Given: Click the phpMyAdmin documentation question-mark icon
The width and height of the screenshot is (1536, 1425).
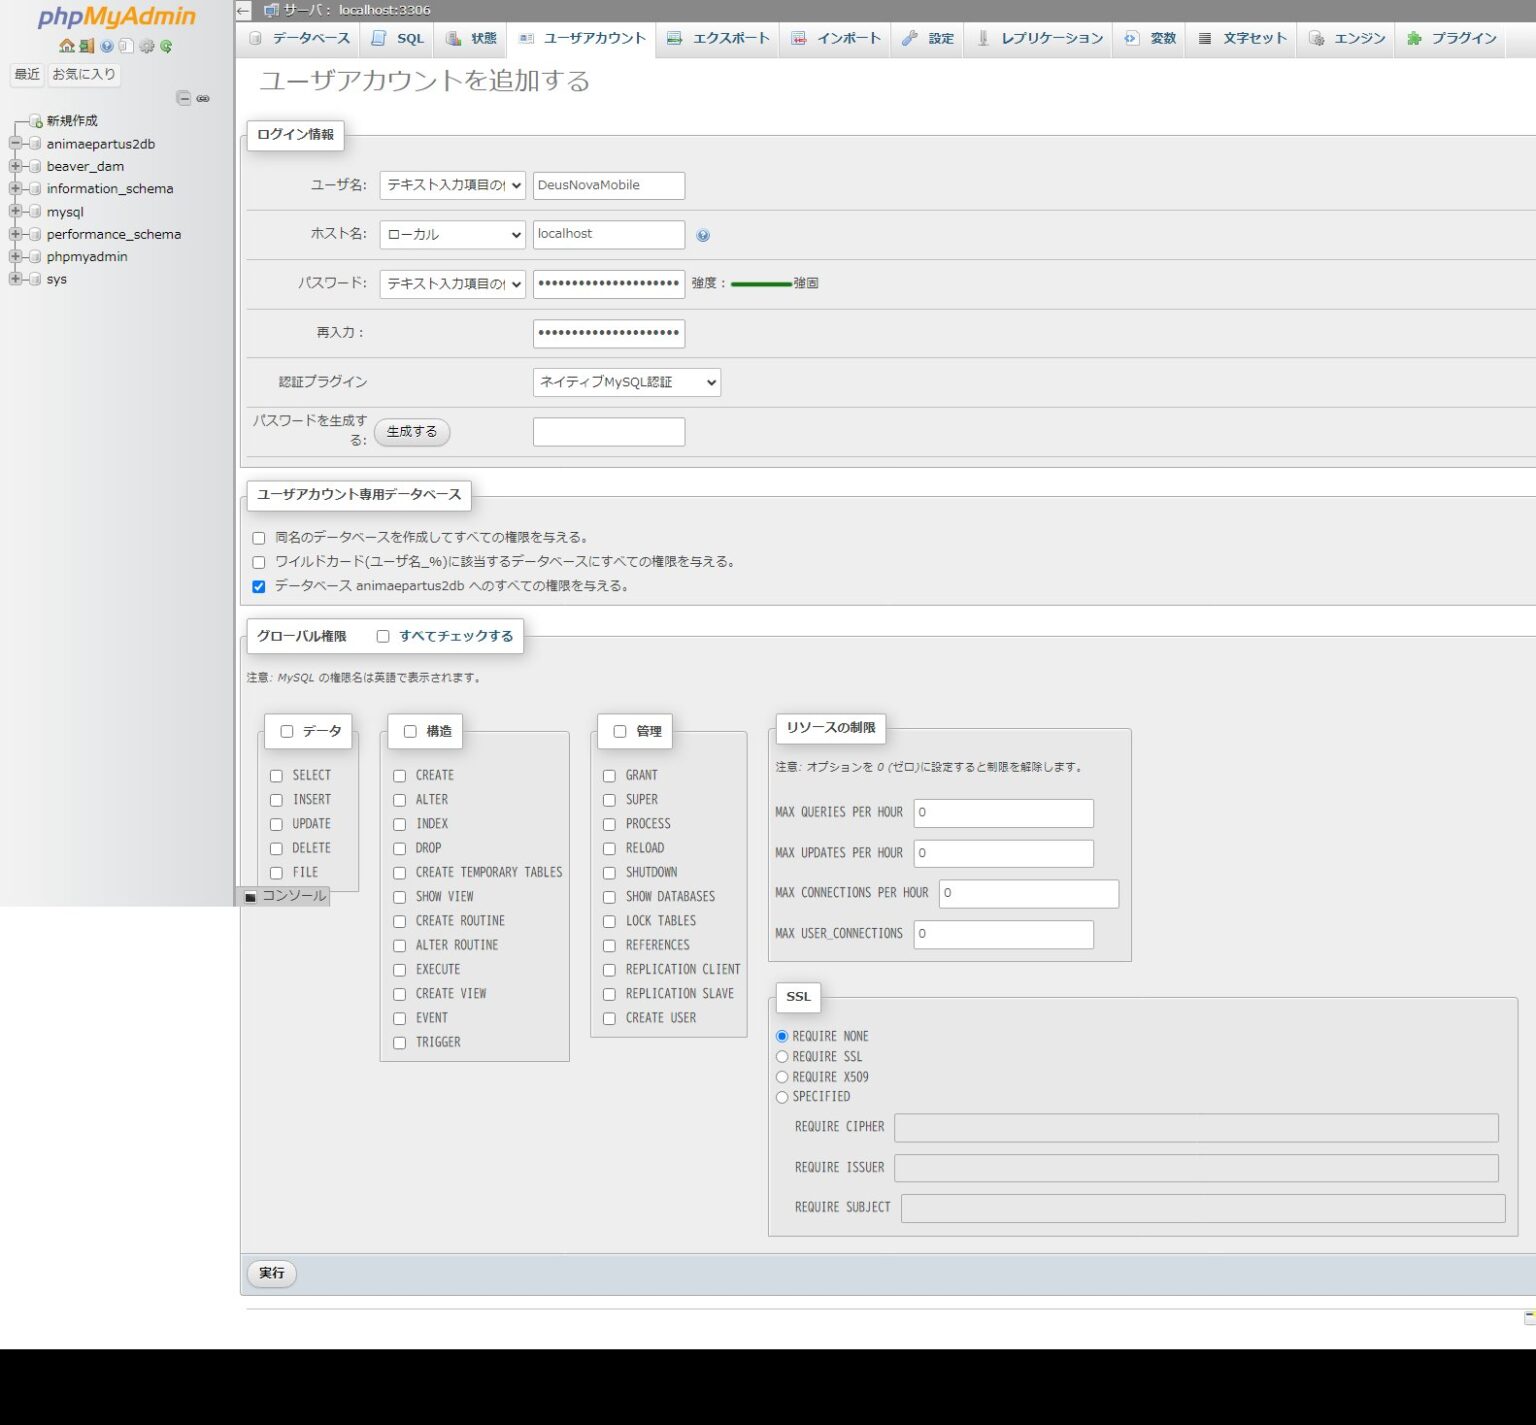Looking at the screenshot, I should (x=106, y=46).
